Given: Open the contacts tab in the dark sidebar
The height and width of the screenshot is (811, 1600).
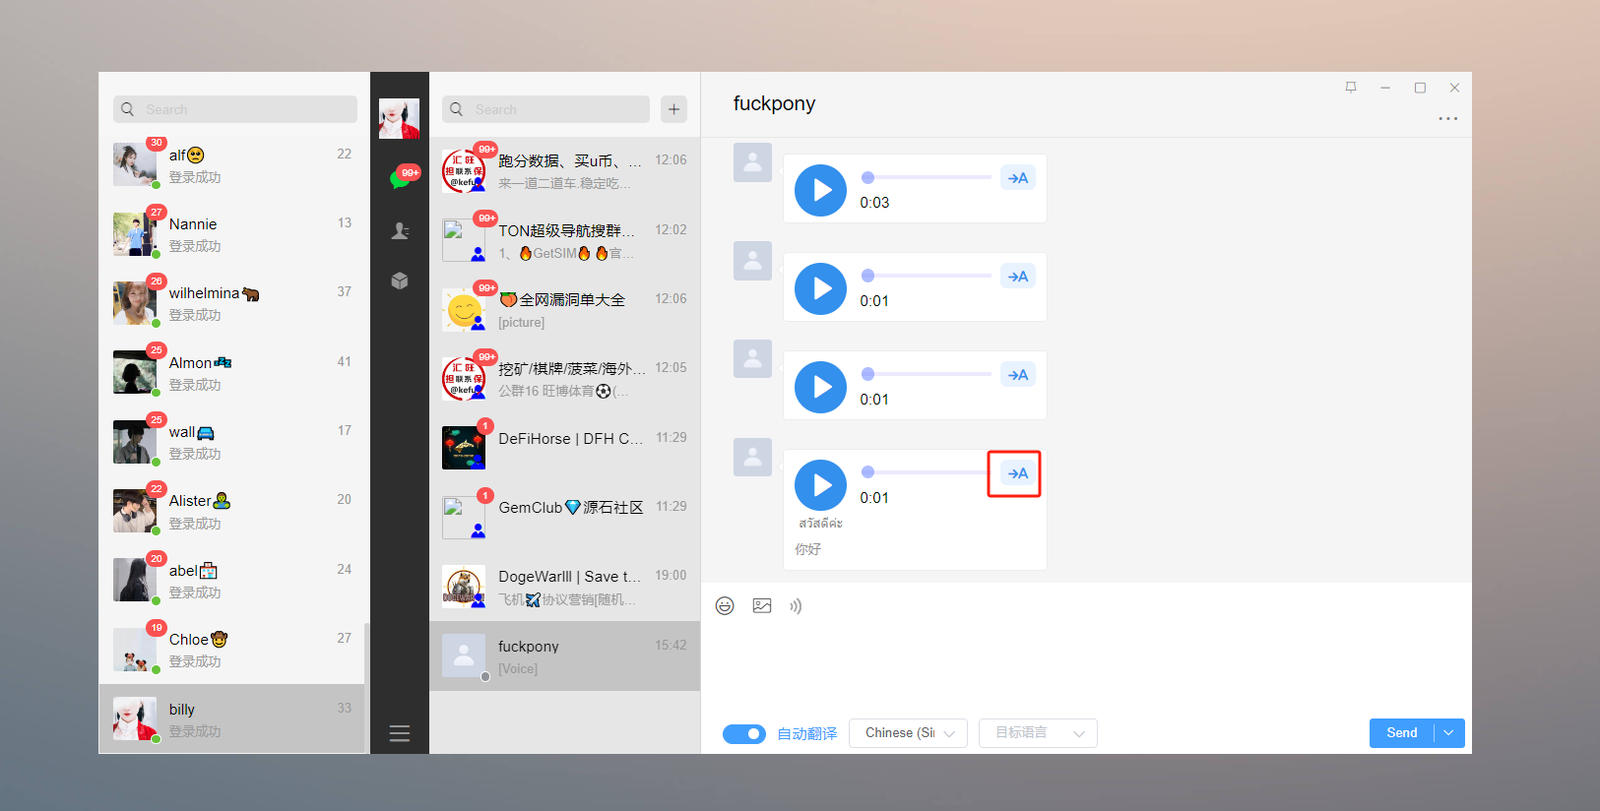Looking at the screenshot, I should pyautogui.click(x=400, y=231).
